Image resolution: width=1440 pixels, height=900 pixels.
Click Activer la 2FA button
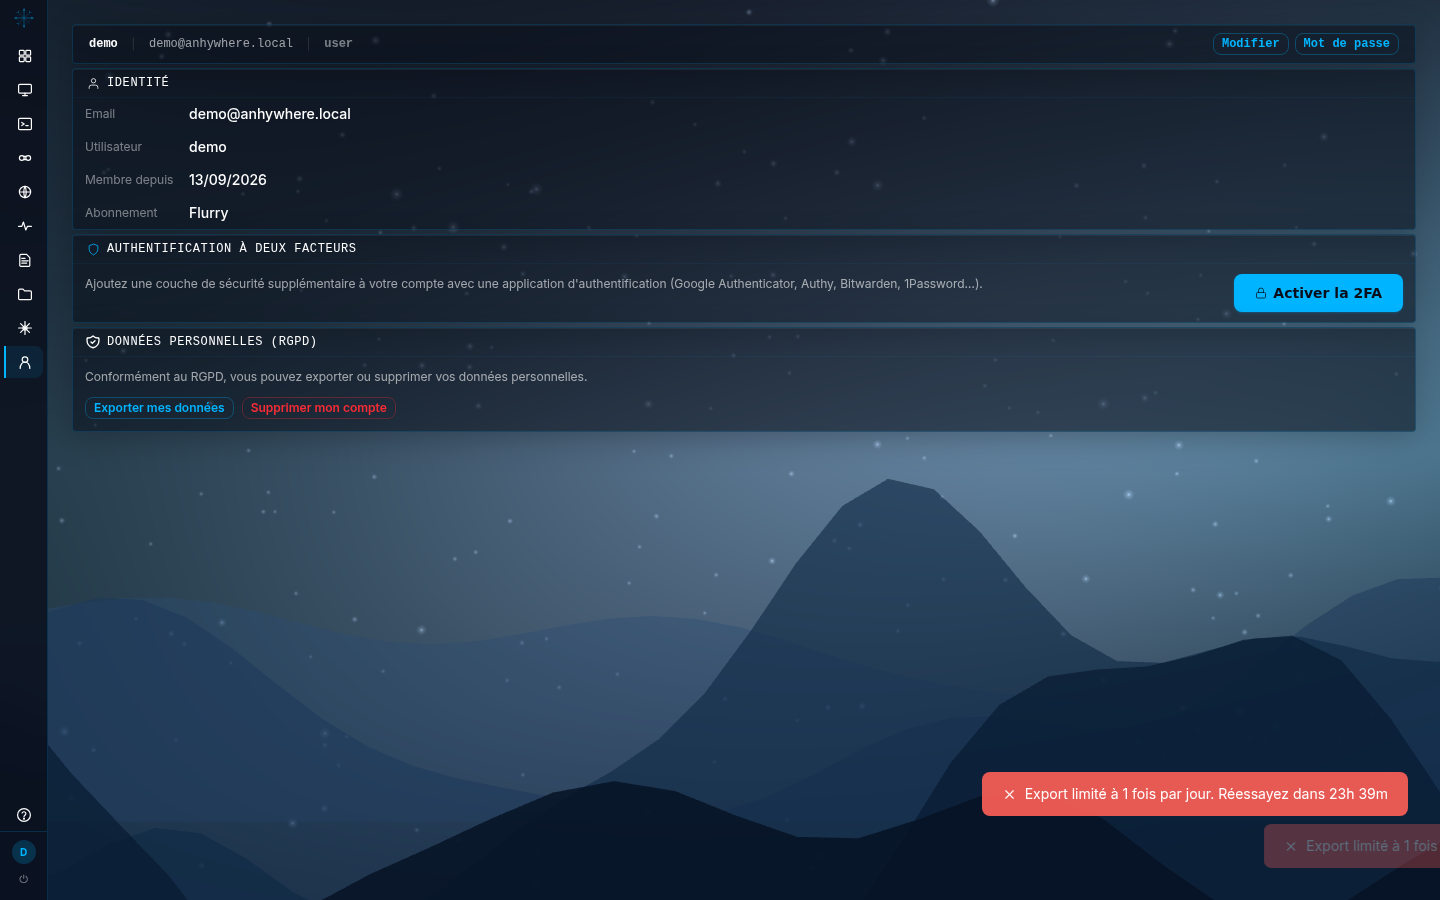[1318, 293]
